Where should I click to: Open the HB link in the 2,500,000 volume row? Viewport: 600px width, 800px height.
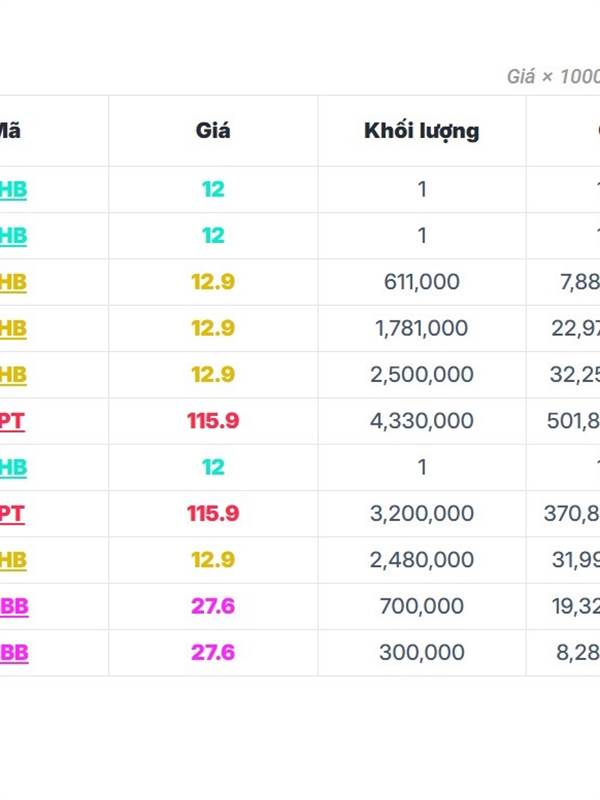click(13, 375)
